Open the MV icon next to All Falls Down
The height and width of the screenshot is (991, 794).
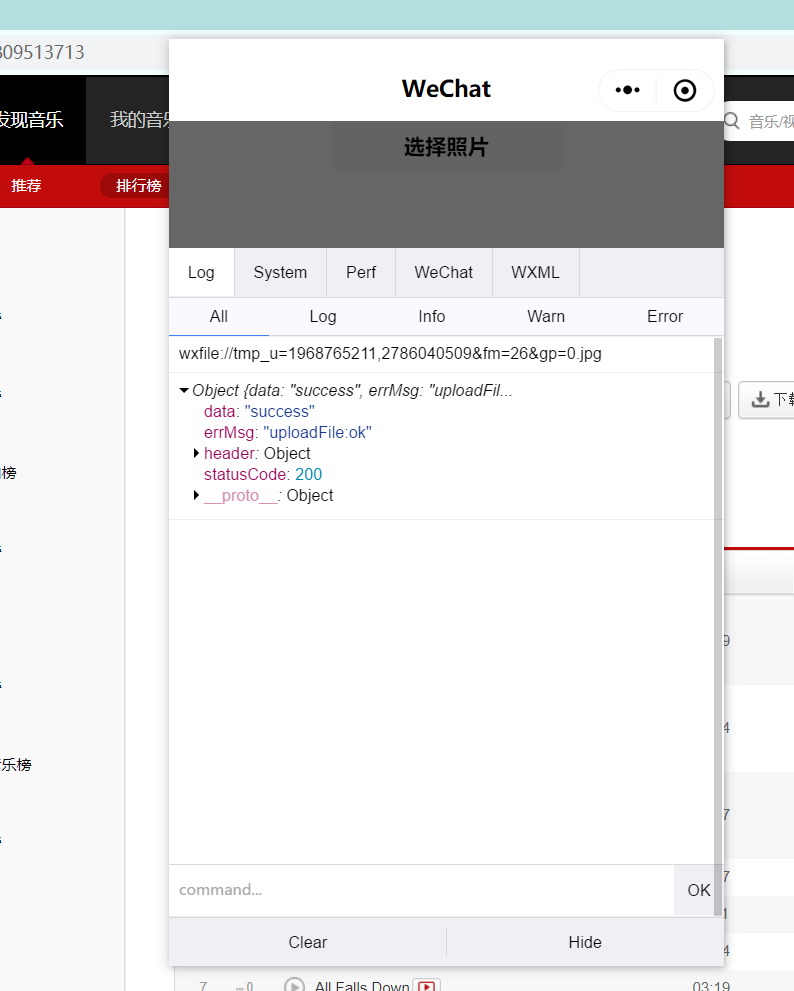point(427,986)
